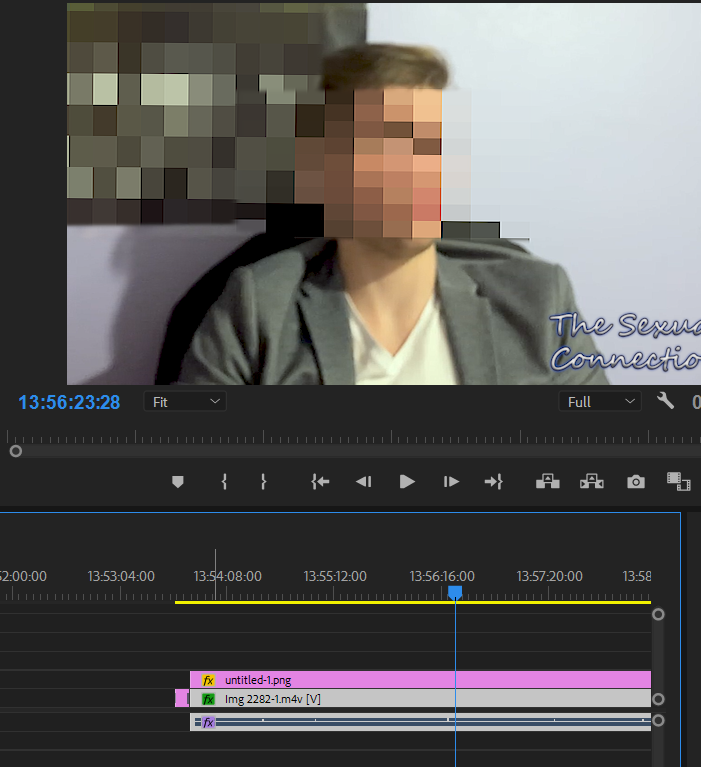The image size is (701, 767).
Task: Select the short pink clip before Img 2282-1.m4v
Action: [181, 698]
